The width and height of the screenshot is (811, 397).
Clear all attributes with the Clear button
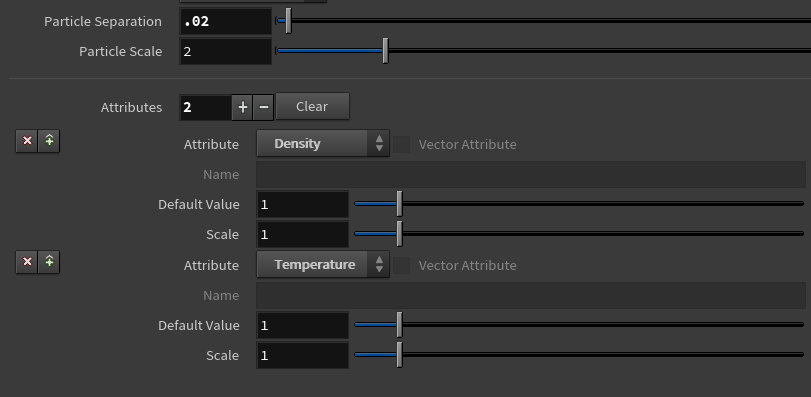312,106
